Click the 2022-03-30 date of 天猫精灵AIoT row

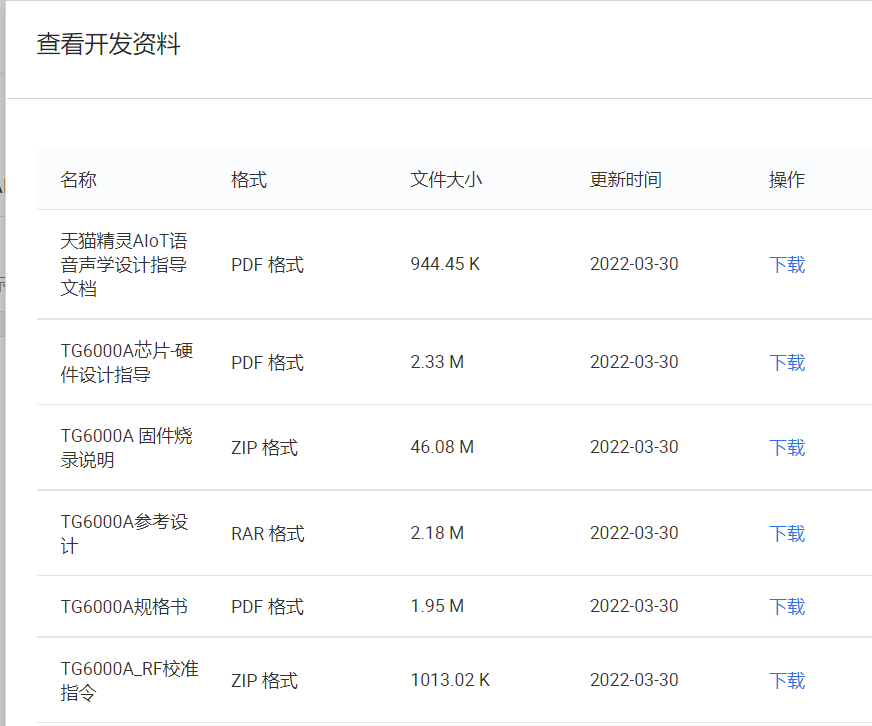(x=634, y=264)
